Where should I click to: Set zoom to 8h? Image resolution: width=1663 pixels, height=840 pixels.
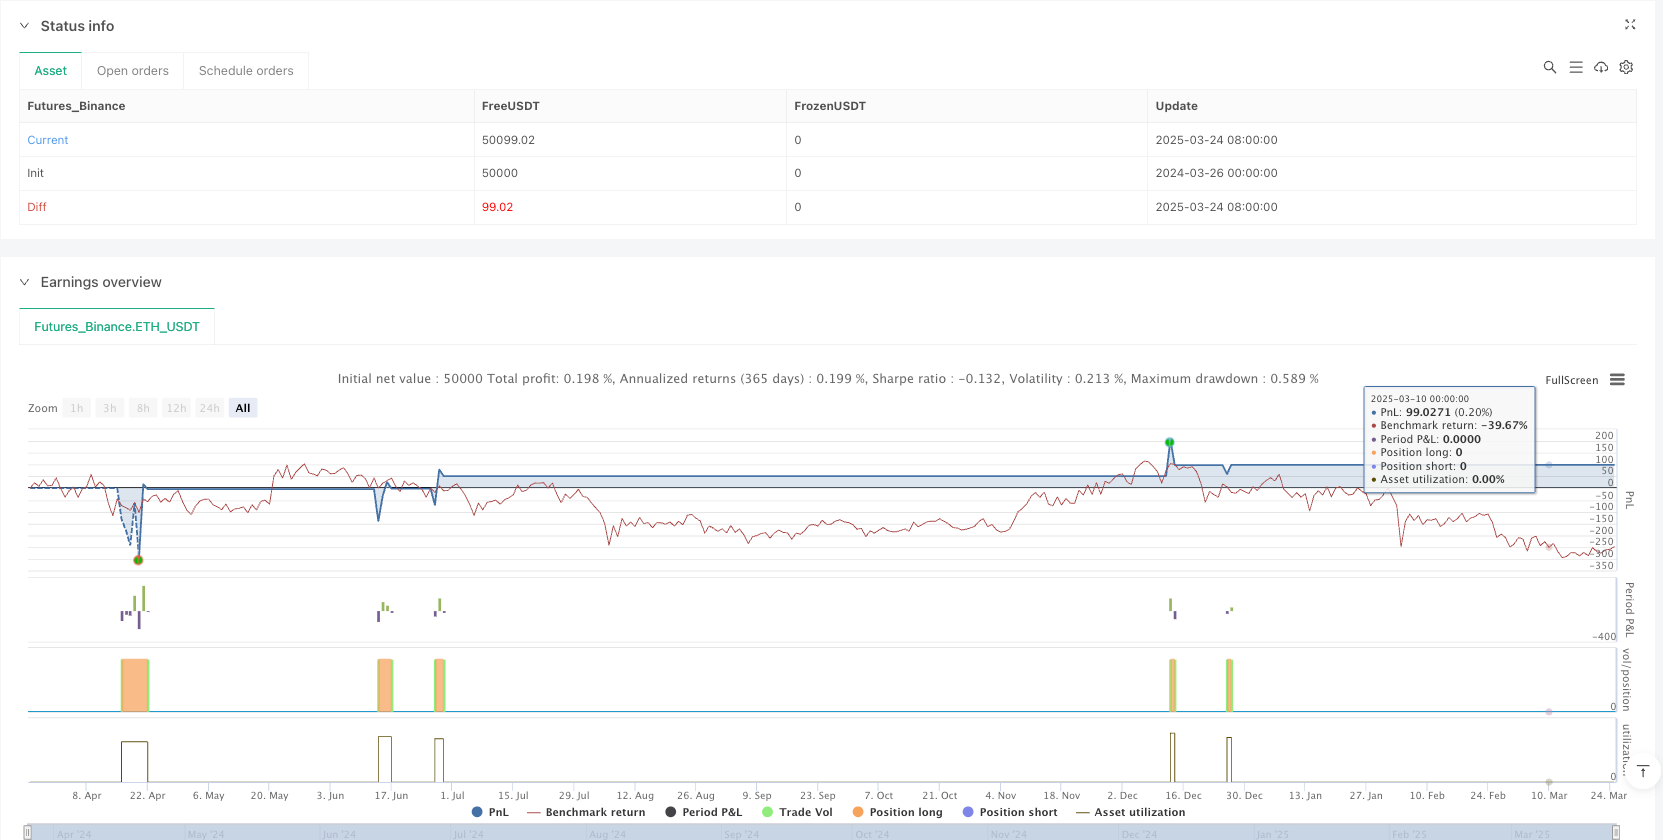click(x=143, y=408)
